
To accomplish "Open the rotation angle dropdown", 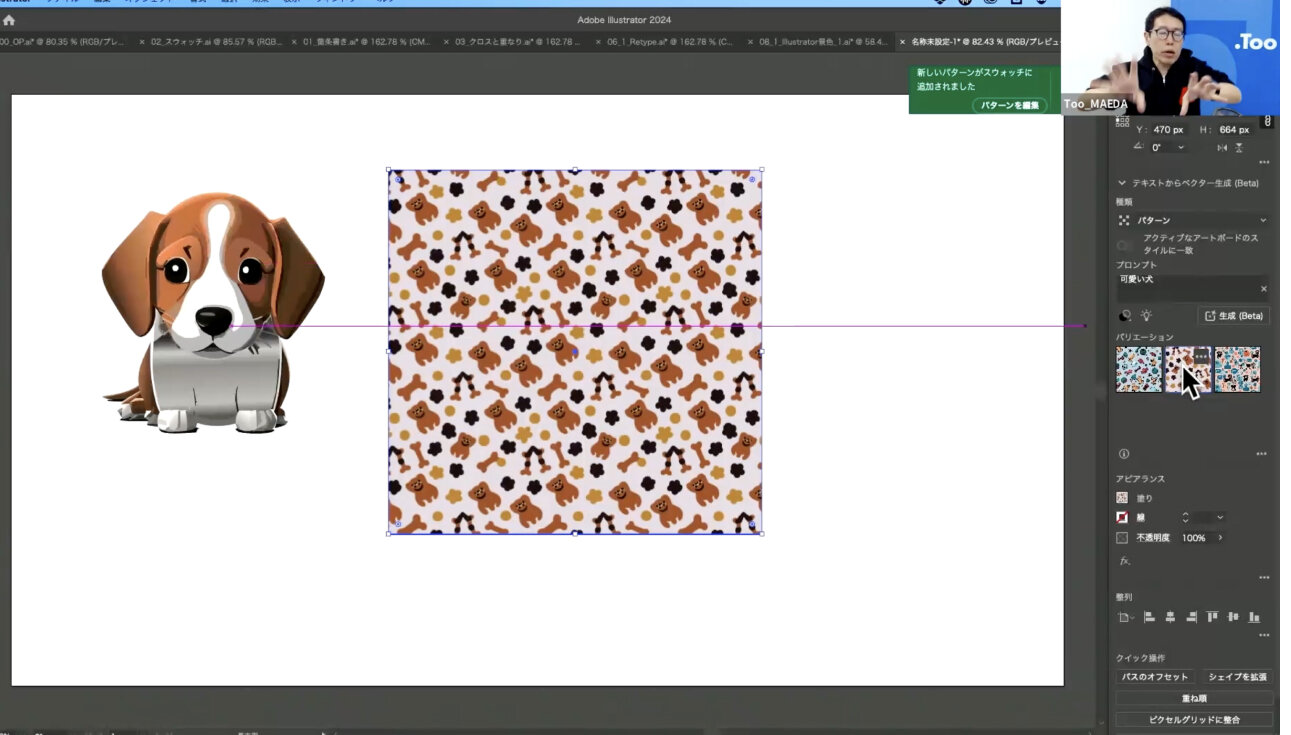I will coord(1181,148).
